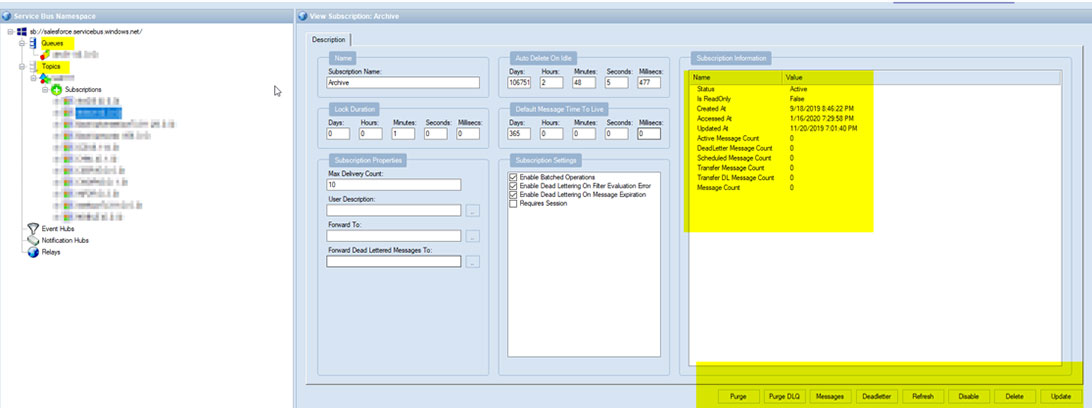This screenshot has width=1092, height=408.
Task: Click the namespace root Windows icon
Action: [x=22, y=31]
